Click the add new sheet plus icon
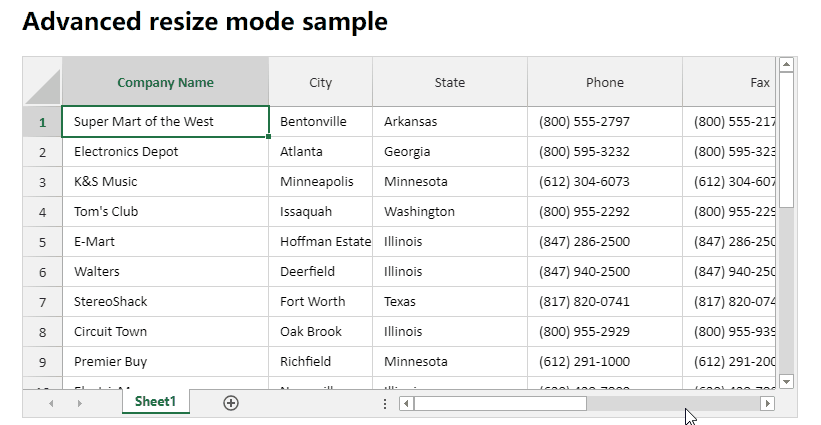The width and height of the screenshot is (821, 425). (x=231, y=403)
